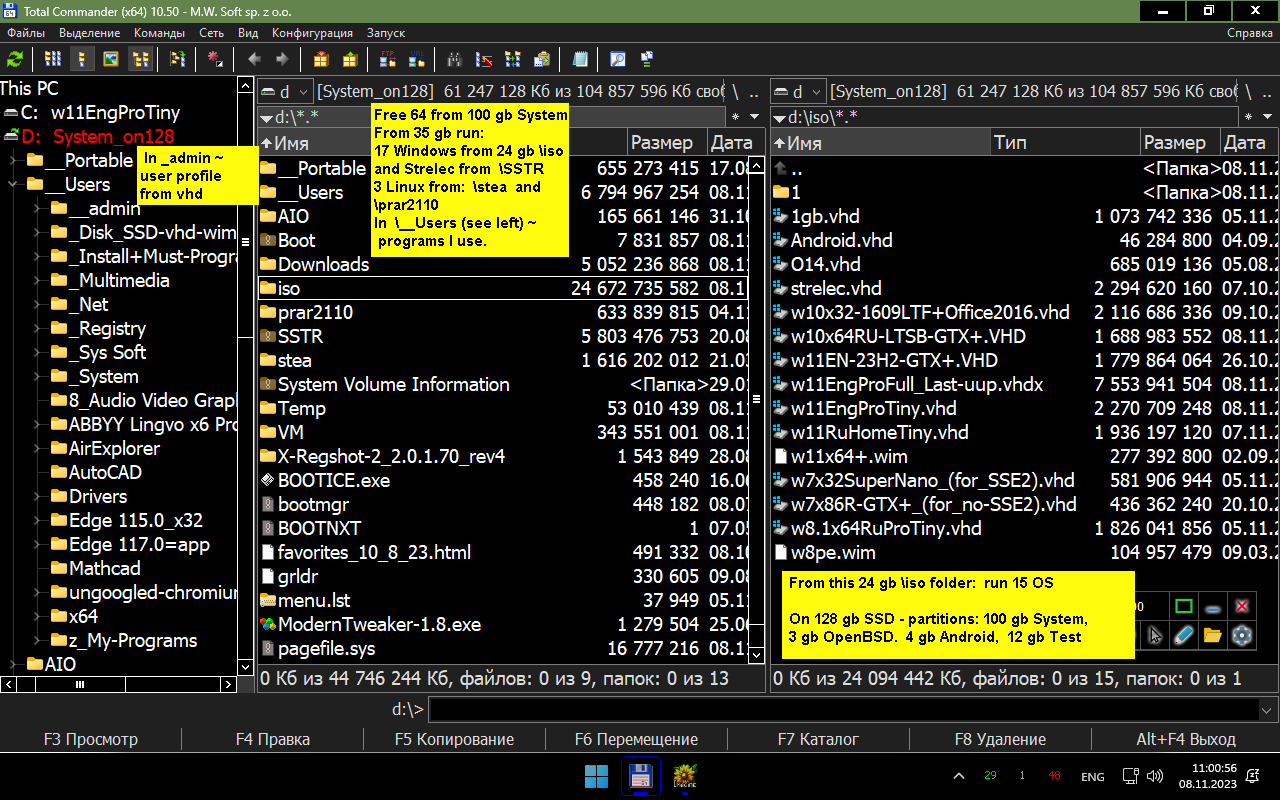Expand the AIO tree folder

click(x=13, y=664)
